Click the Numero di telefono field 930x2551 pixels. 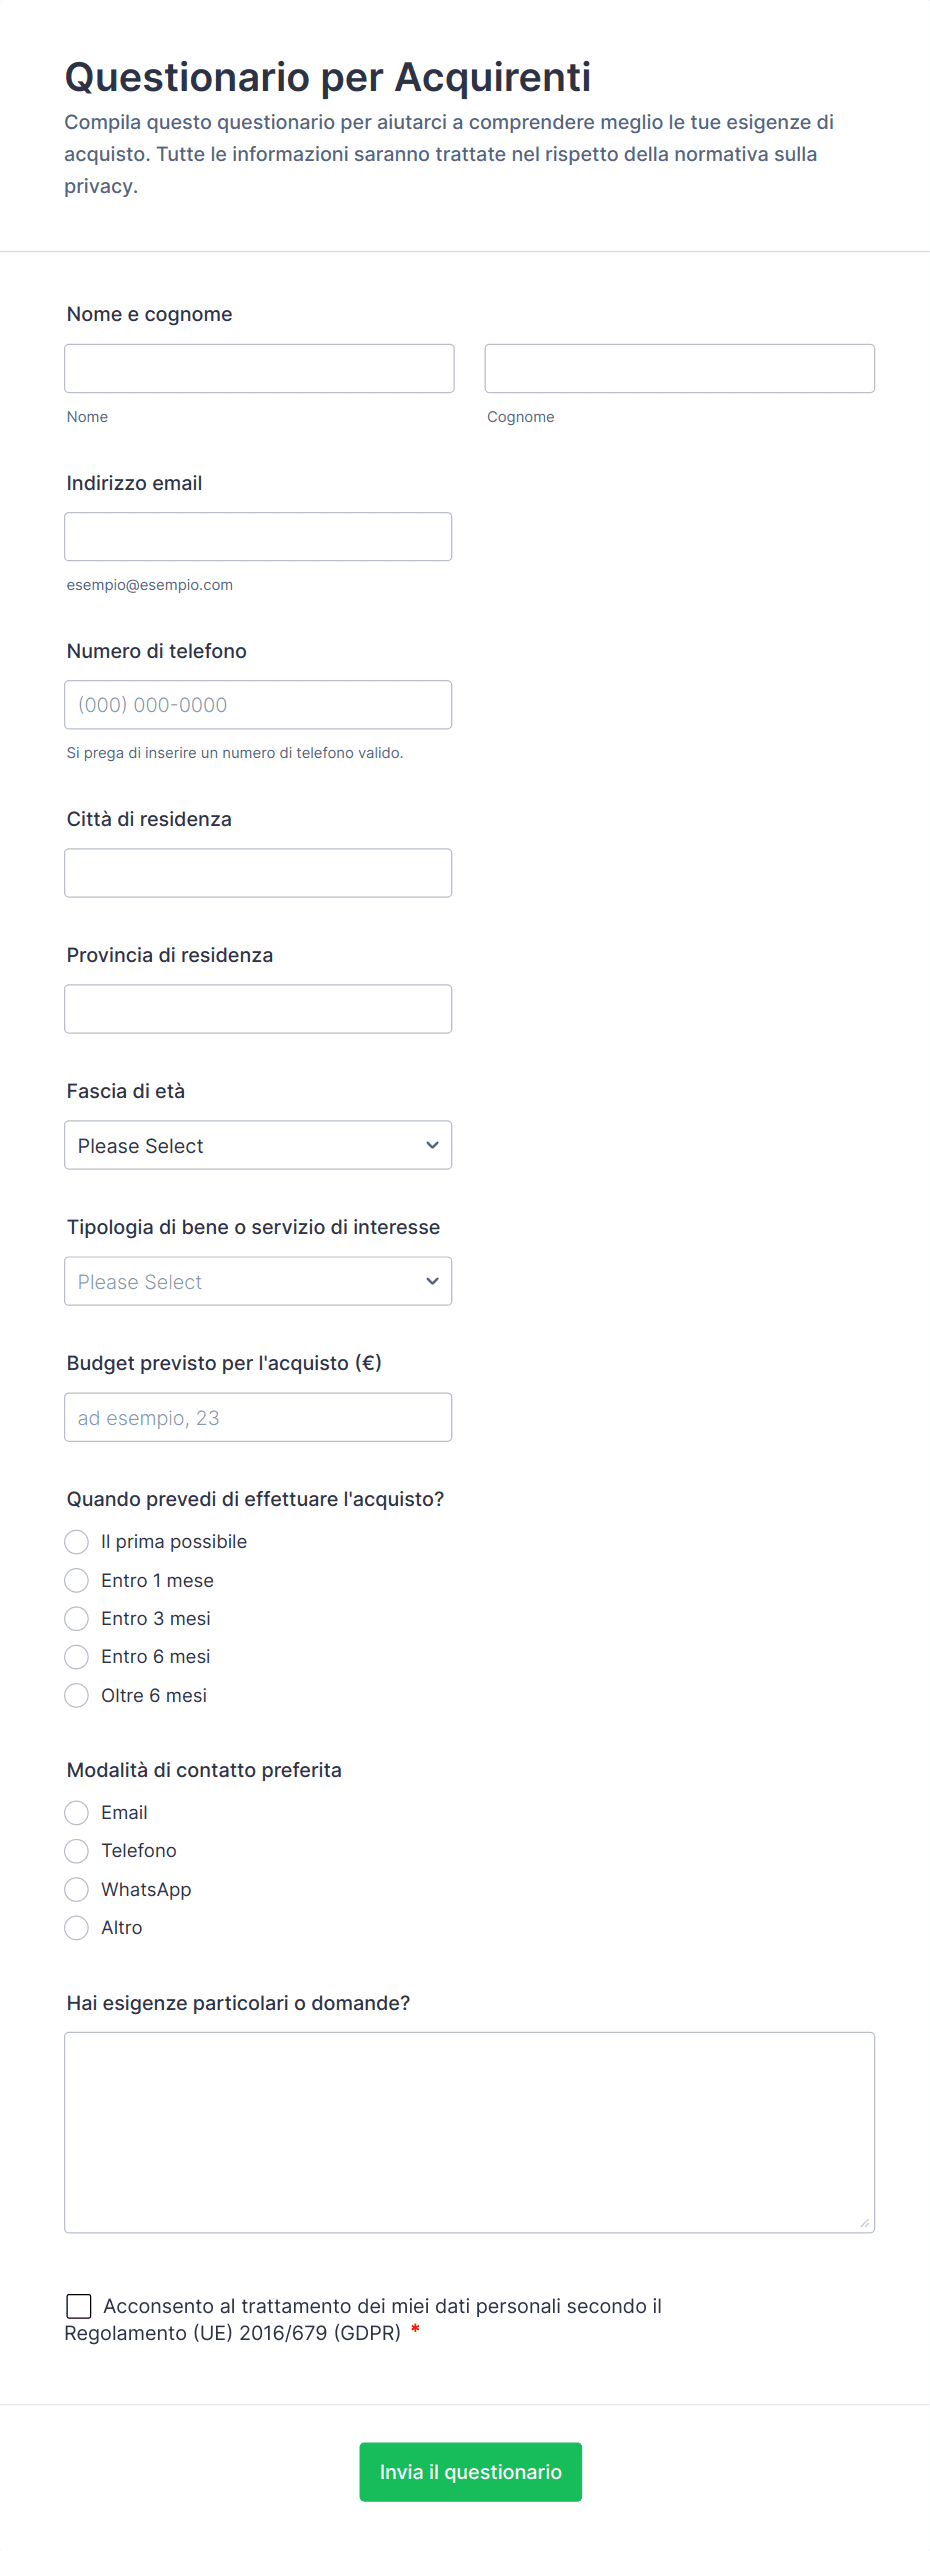click(258, 705)
